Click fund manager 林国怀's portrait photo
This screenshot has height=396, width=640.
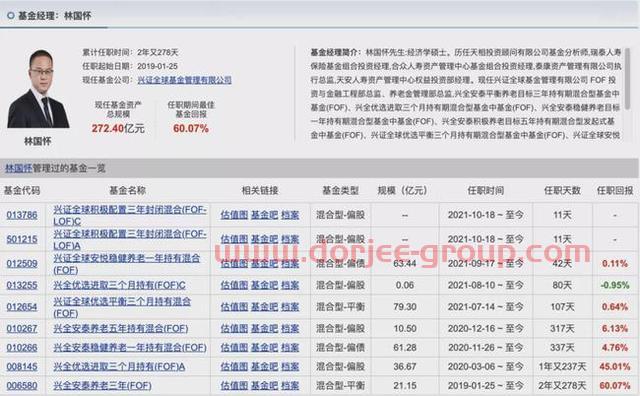tap(38, 89)
